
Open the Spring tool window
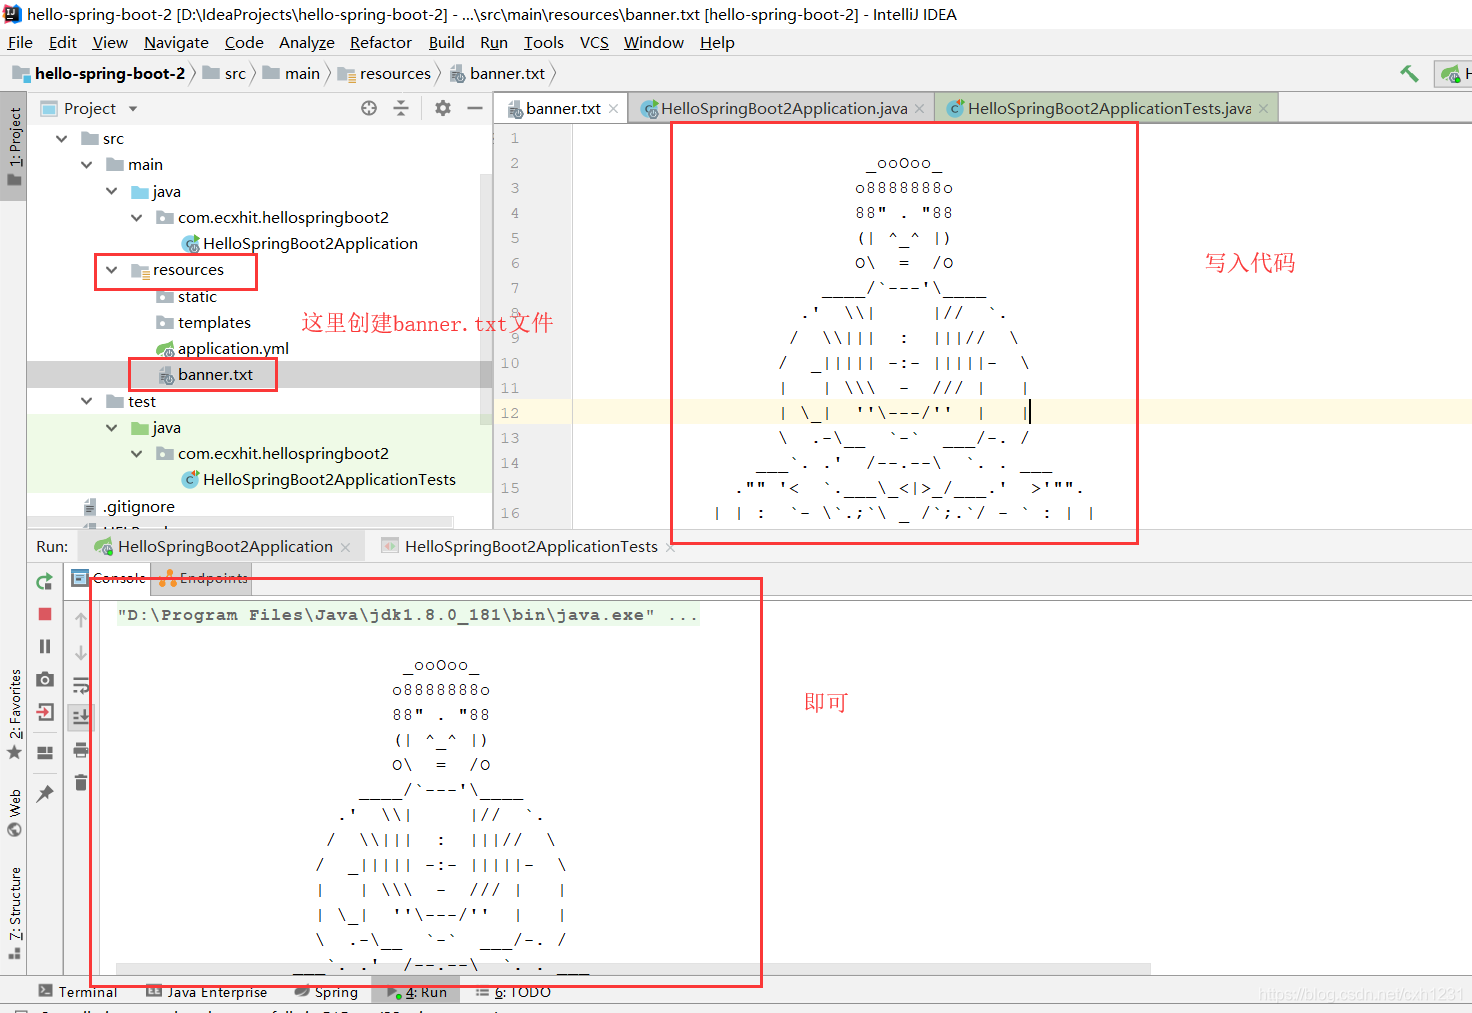326,992
